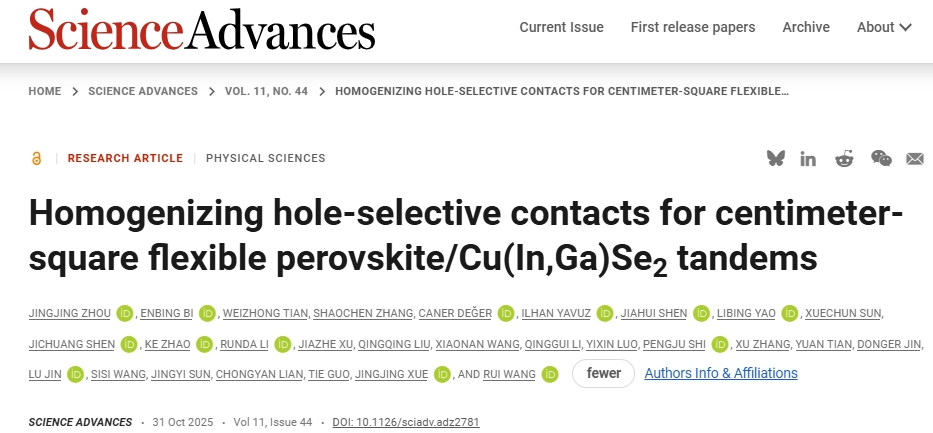The height and width of the screenshot is (433, 933).
Task: Open Vol. 11, No. 44 breadcrumb
Action: coord(265,91)
